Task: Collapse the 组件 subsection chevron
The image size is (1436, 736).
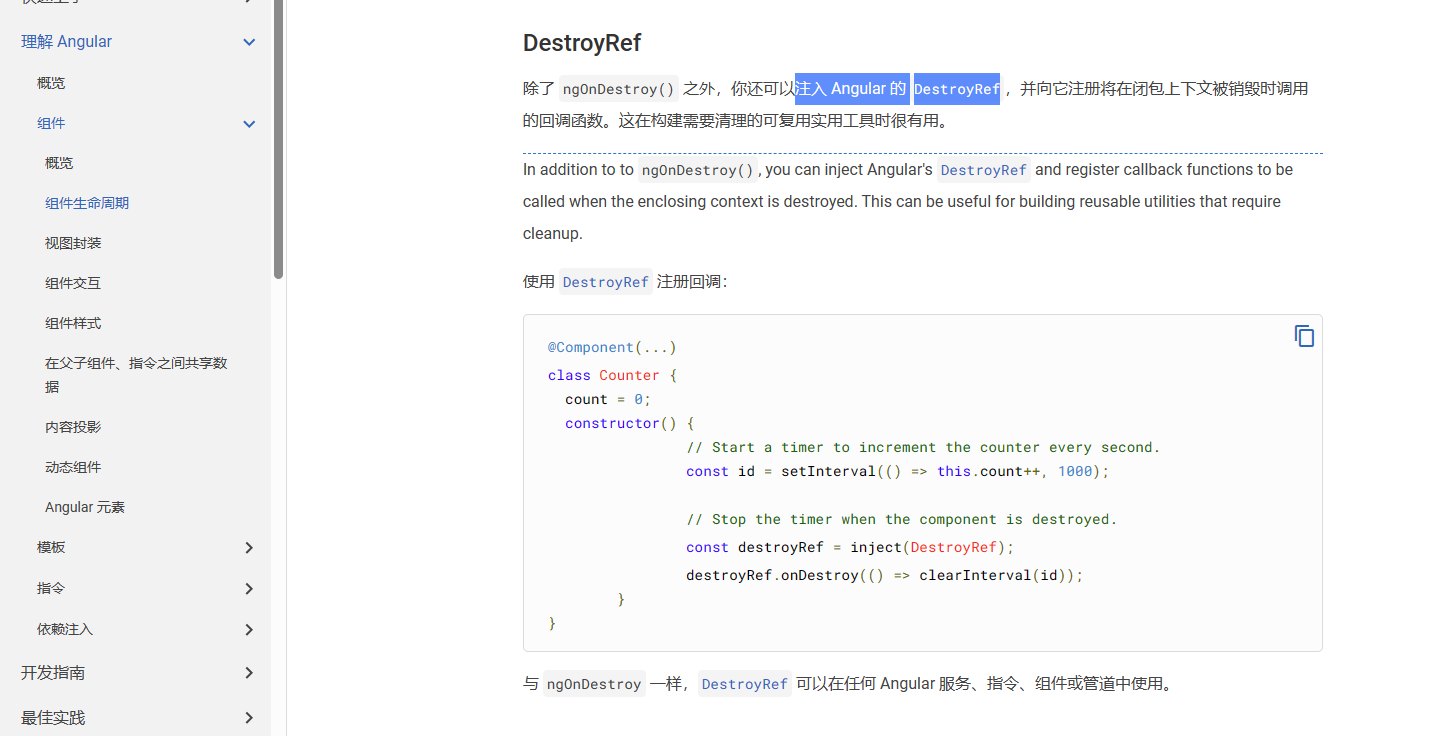Action: pos(249,124)
